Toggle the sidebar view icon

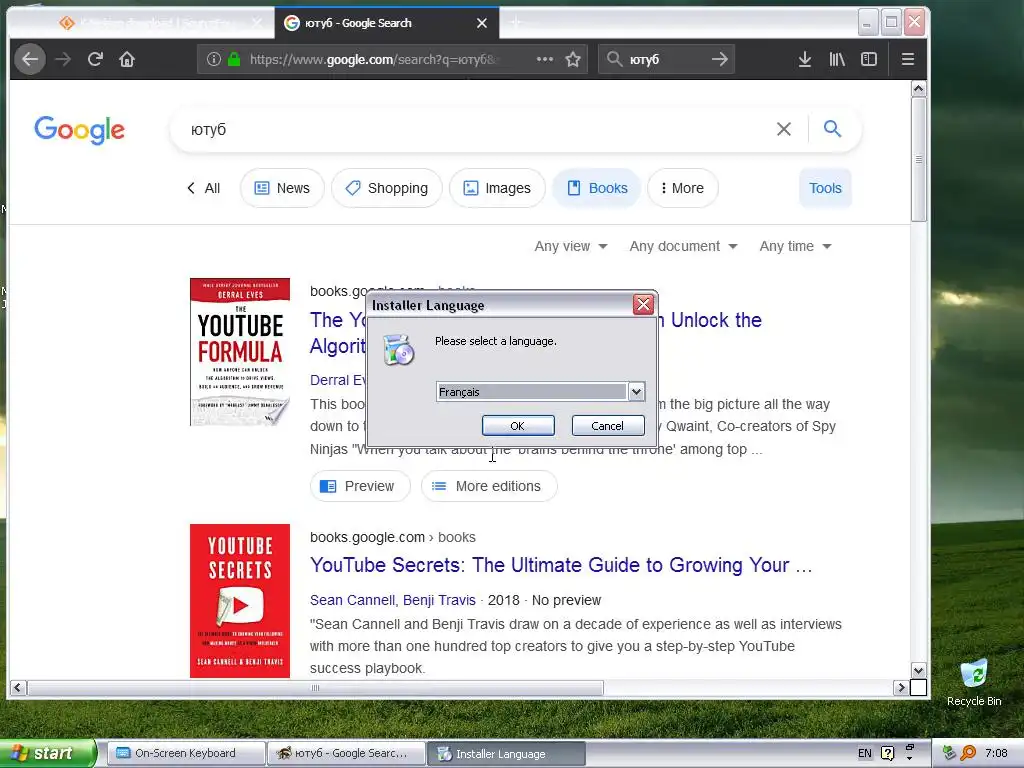[x=869, y=59]
